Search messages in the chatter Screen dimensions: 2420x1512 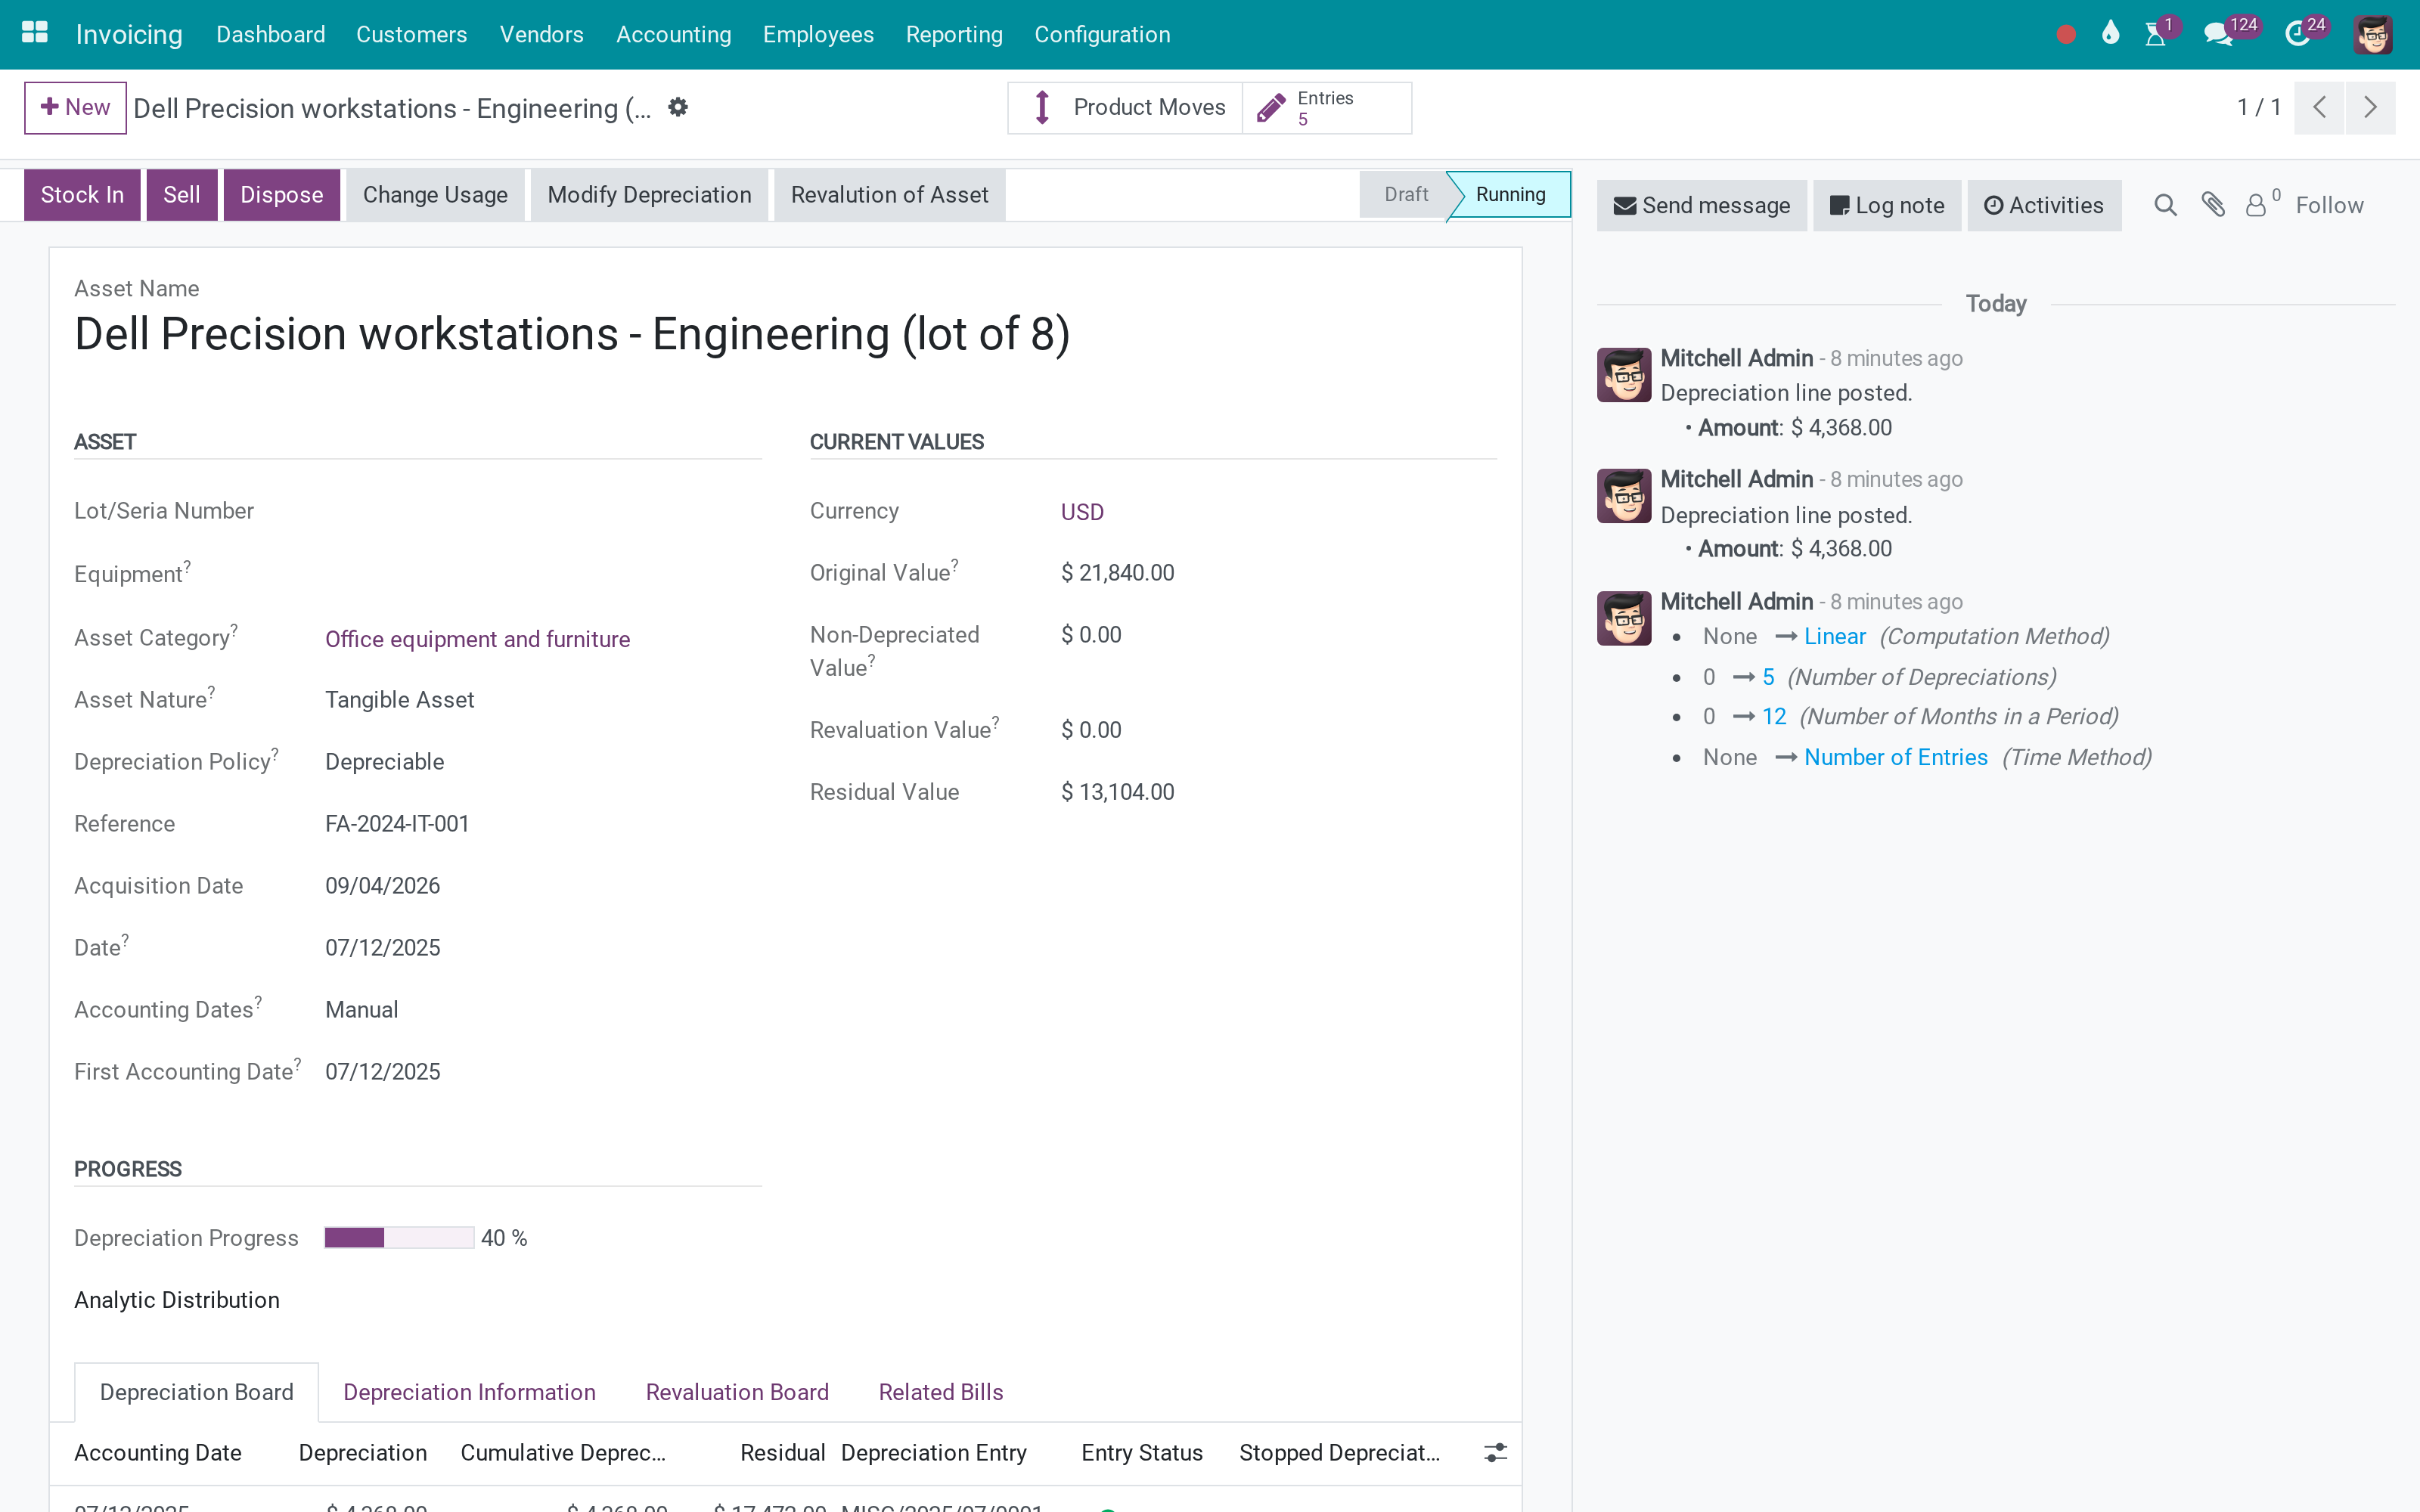point(2165,205)
